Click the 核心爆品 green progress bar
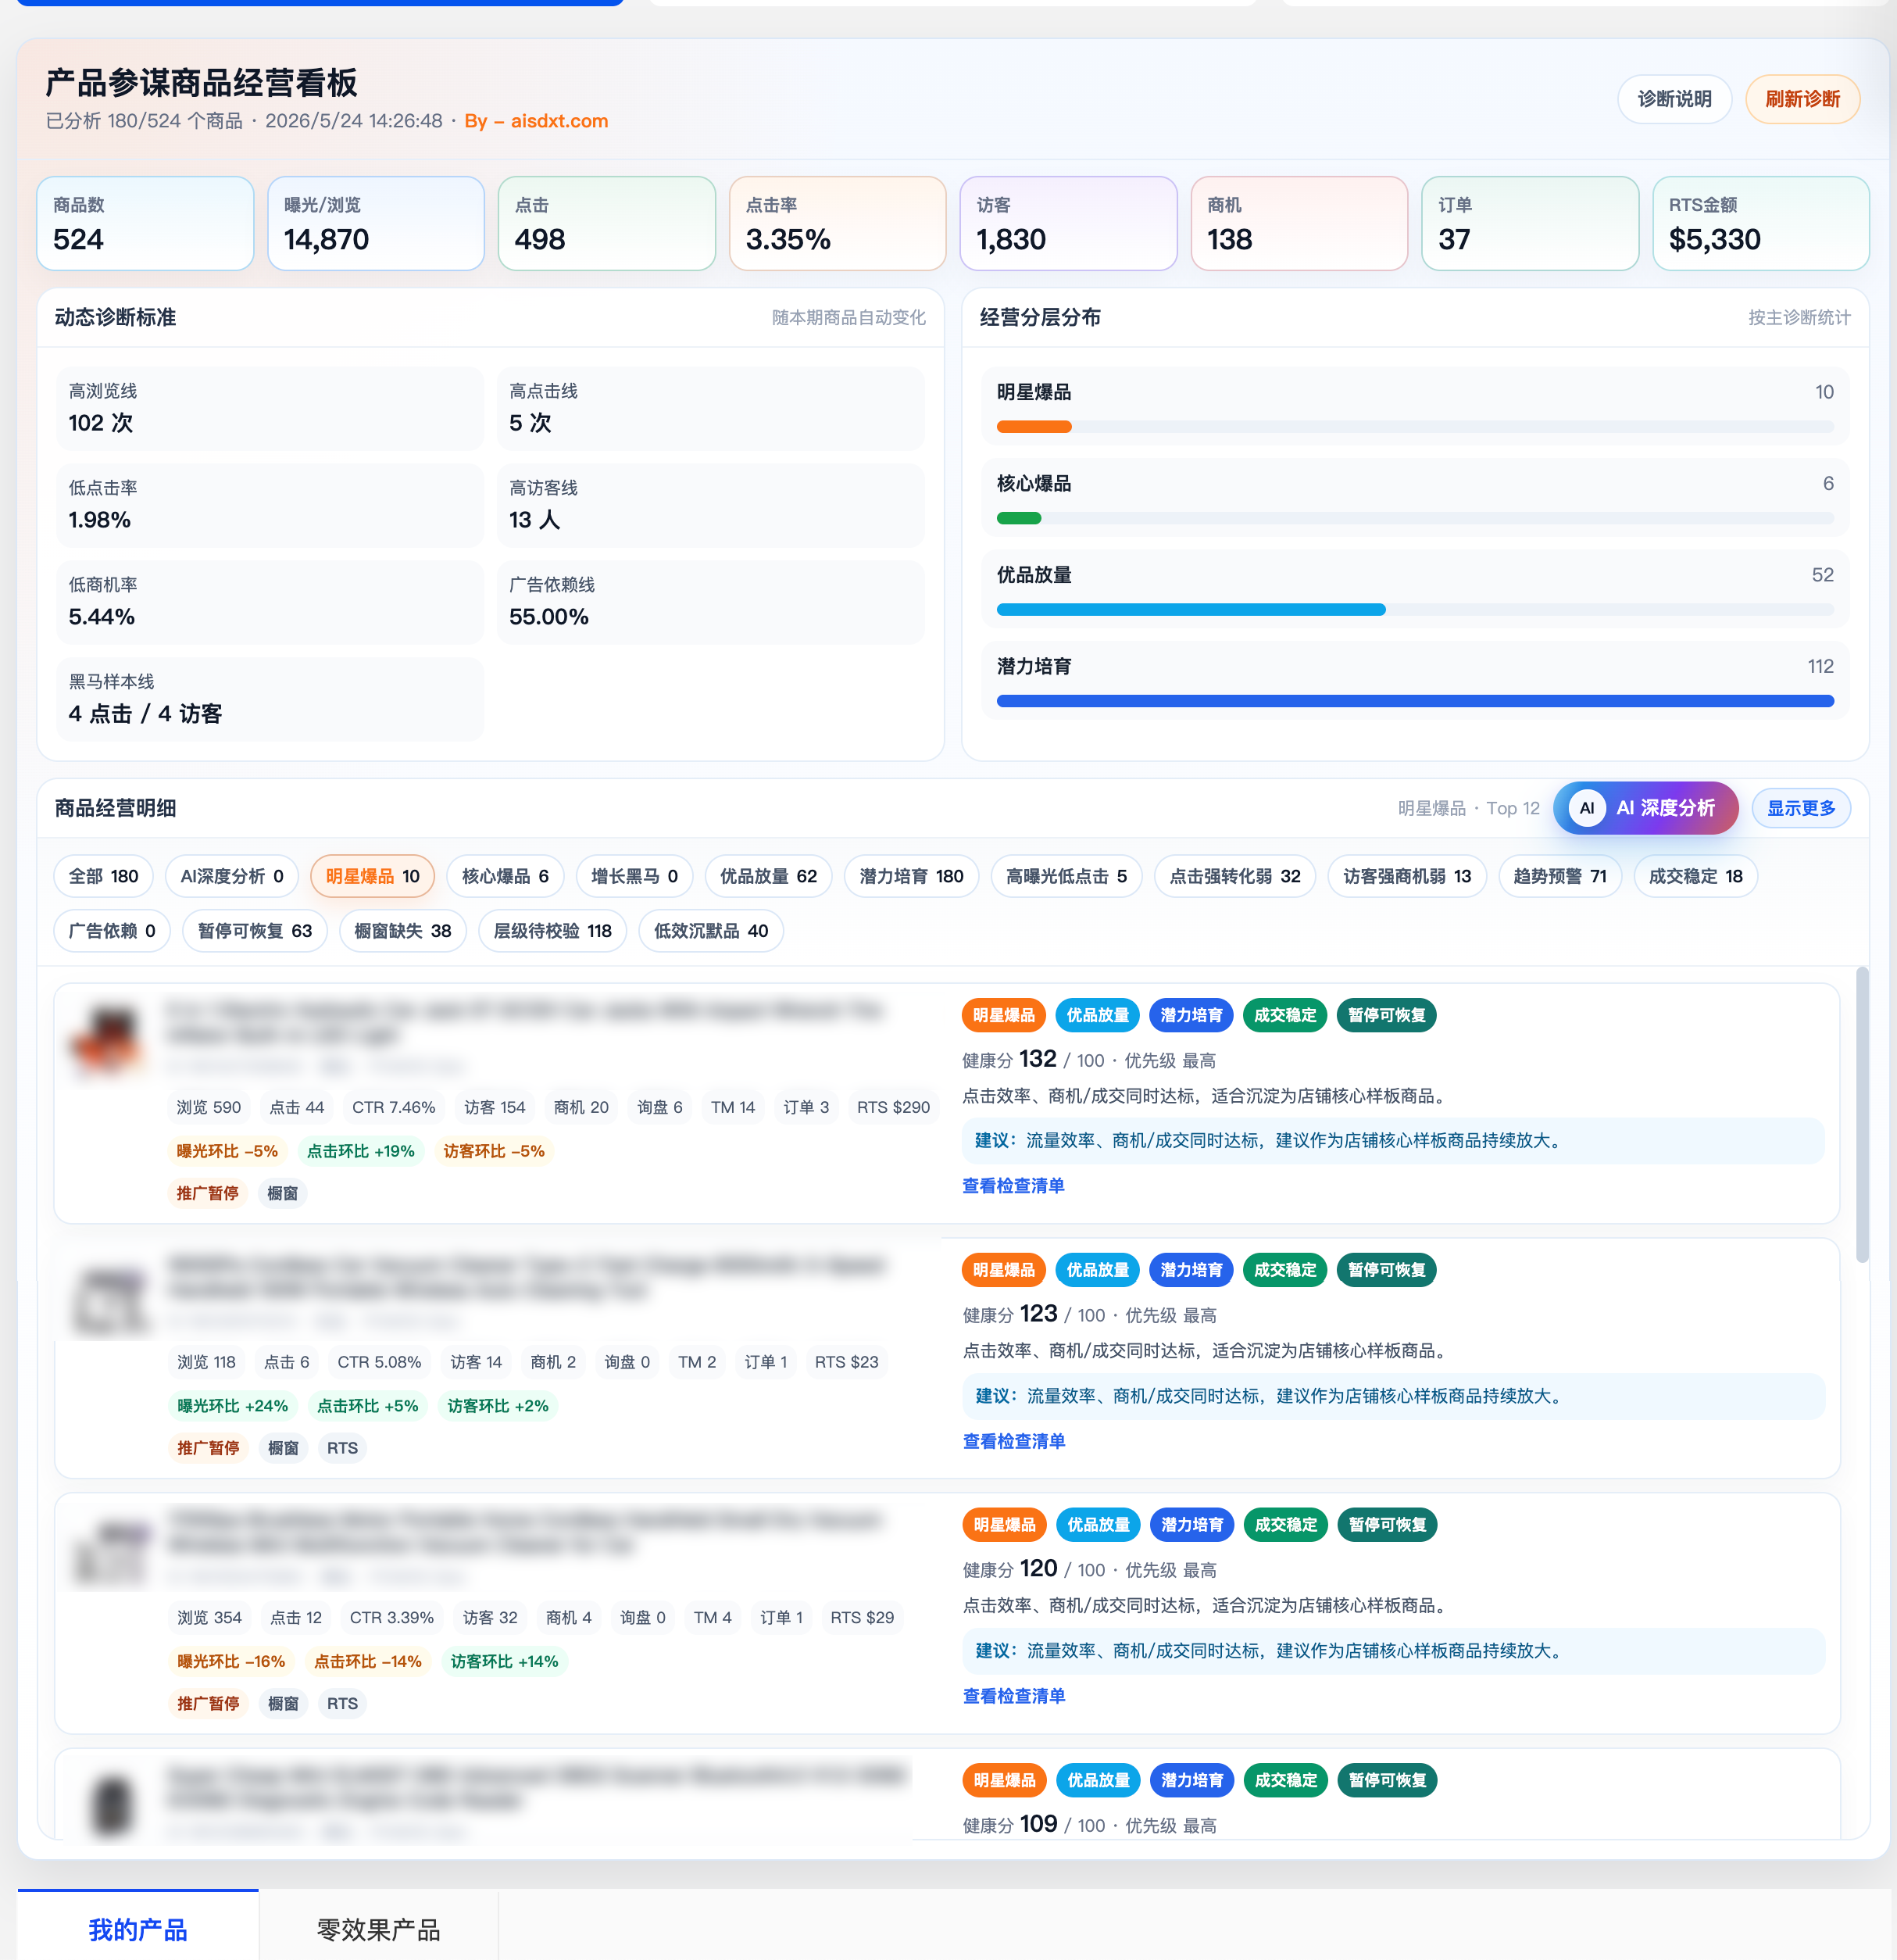The width and height of the screenshot is (1897, 1960). 1019,518
